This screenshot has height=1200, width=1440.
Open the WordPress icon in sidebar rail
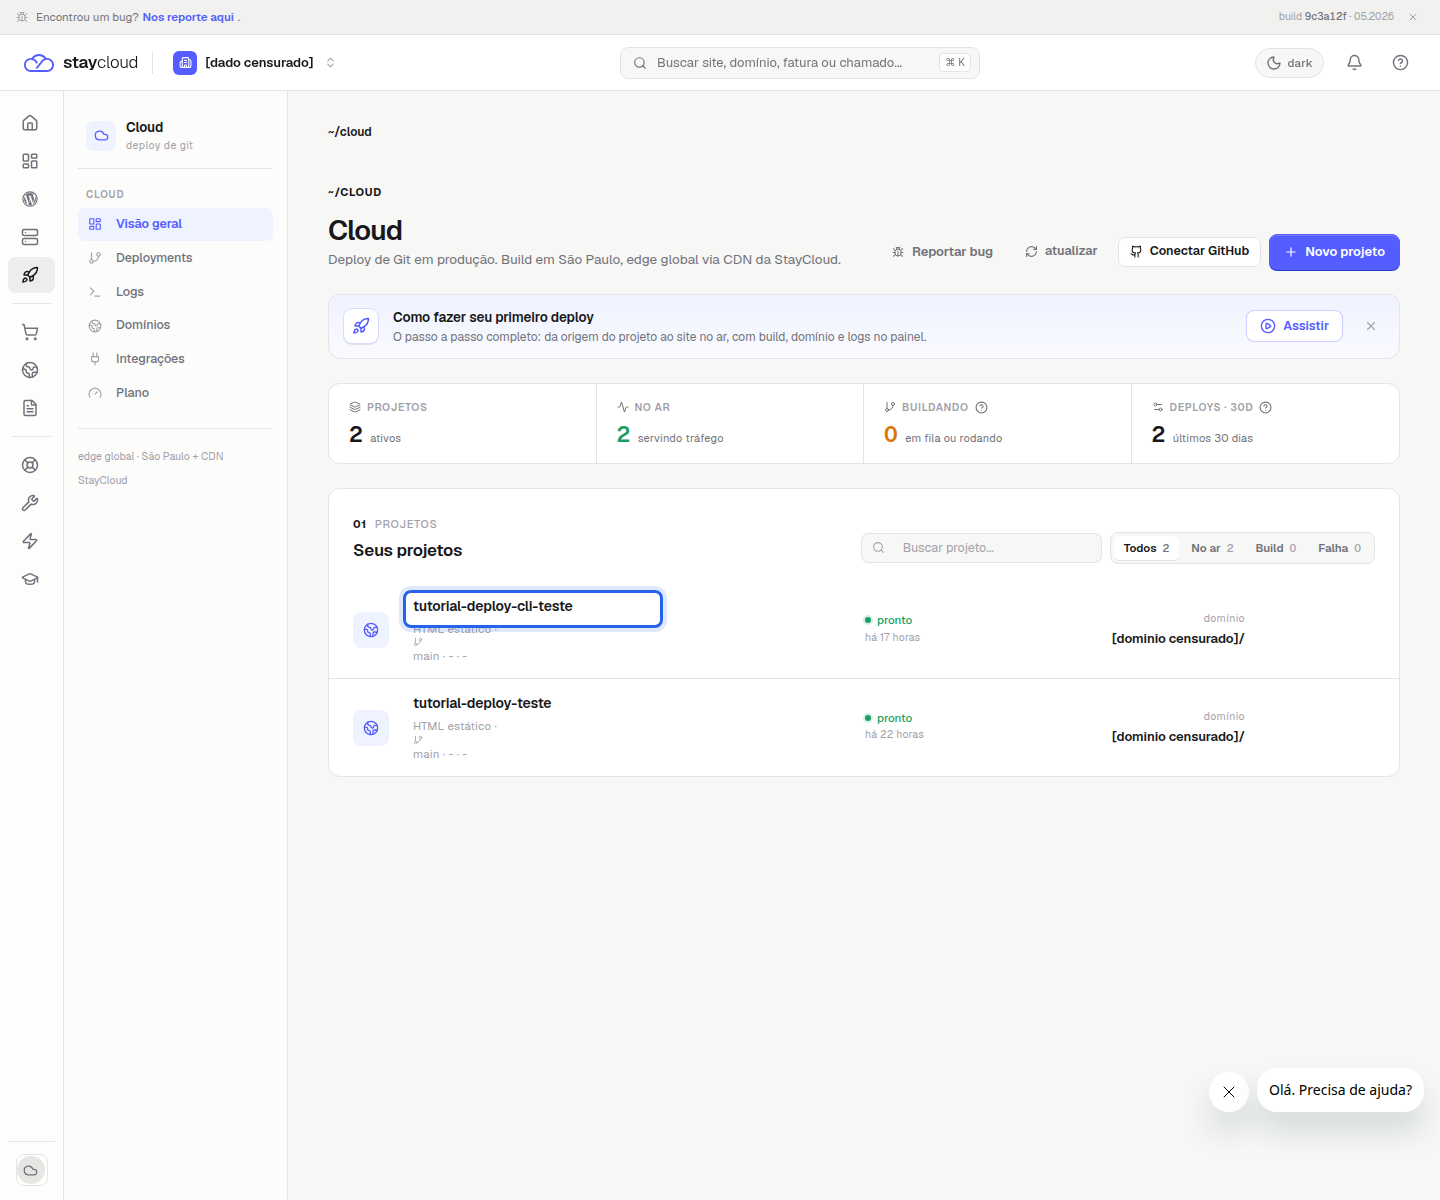30,199
